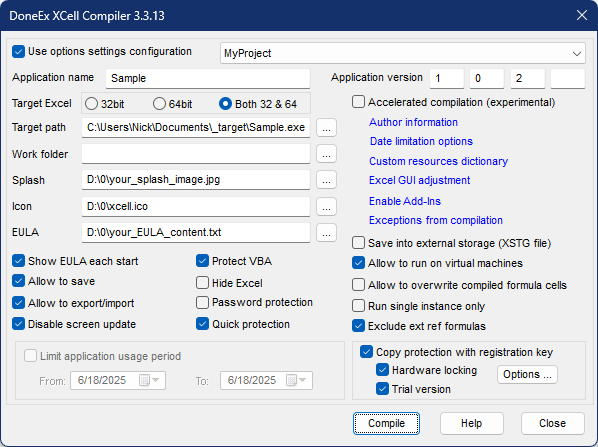Toggle Protect VBA checkbox
Viewport: 598px width, 447px height.
[203, 261]
